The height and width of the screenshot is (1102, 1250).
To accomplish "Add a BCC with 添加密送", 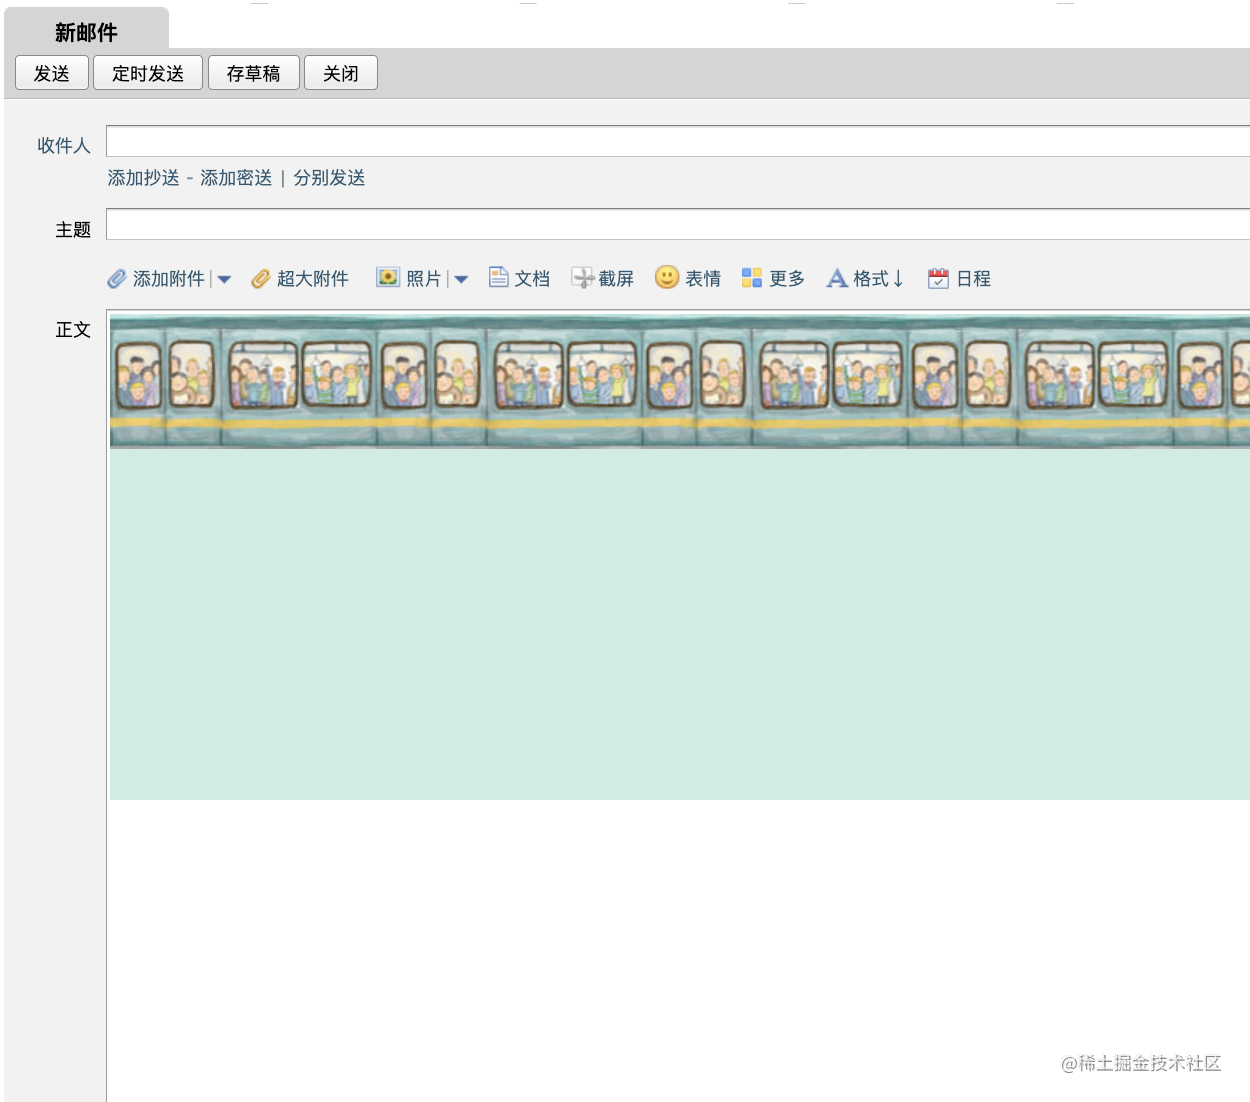I will click(x=236, y=178).
